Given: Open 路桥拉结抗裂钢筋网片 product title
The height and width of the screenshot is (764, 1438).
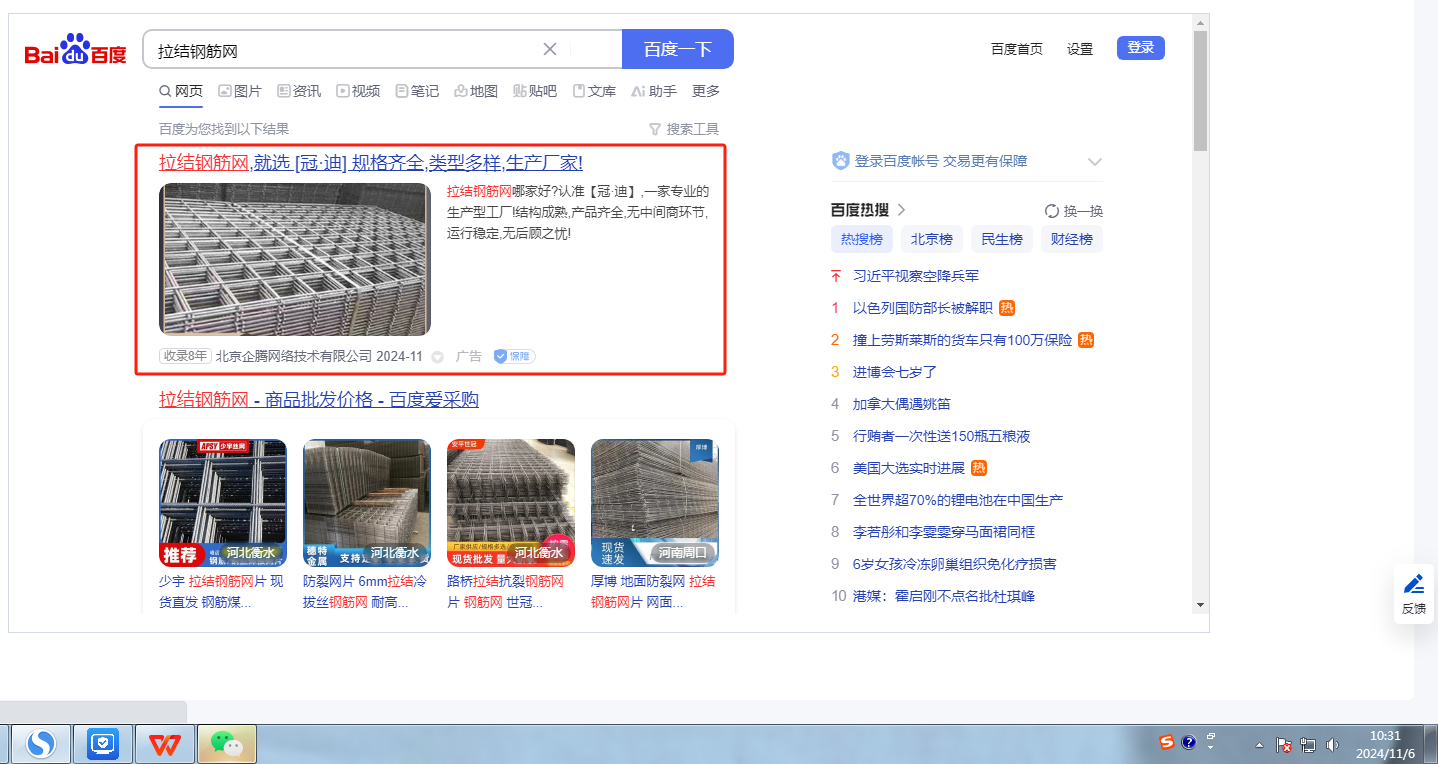Looking at the screenshot, I should pyautogui.click(x=506, y=592).
